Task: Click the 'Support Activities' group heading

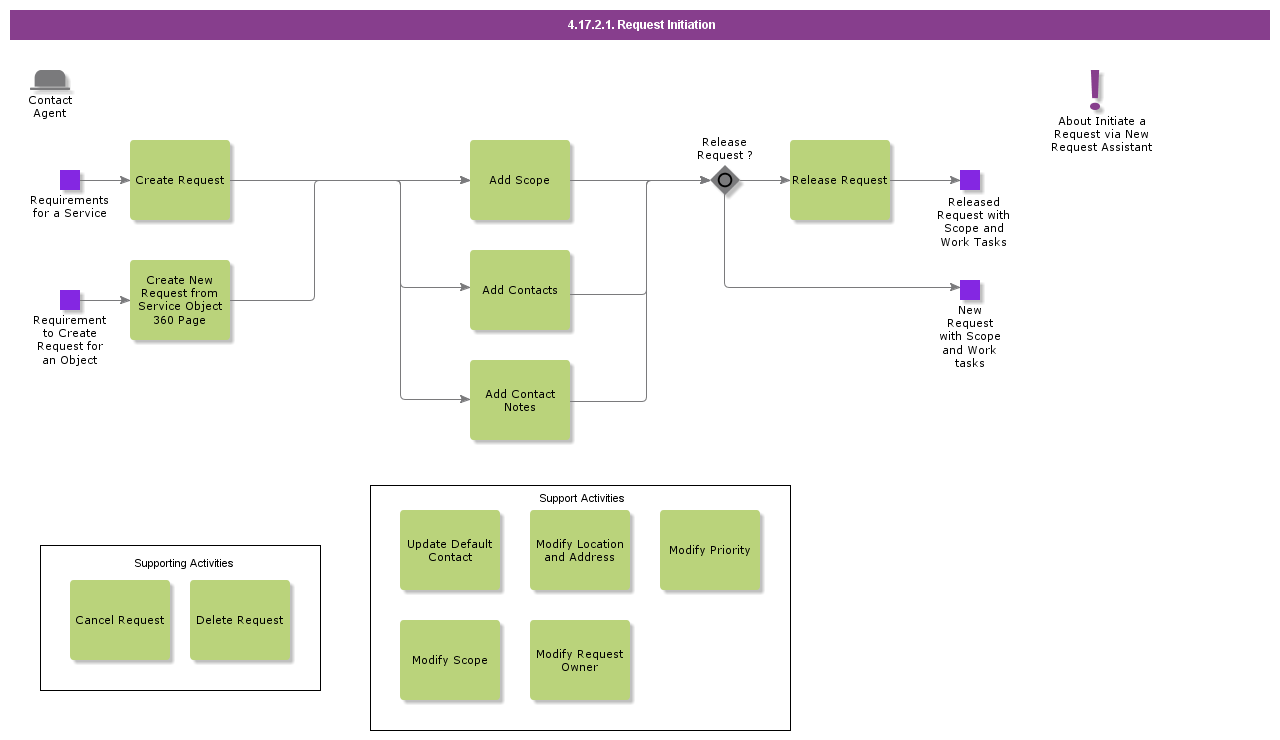Action: click(x=581, y=498)
